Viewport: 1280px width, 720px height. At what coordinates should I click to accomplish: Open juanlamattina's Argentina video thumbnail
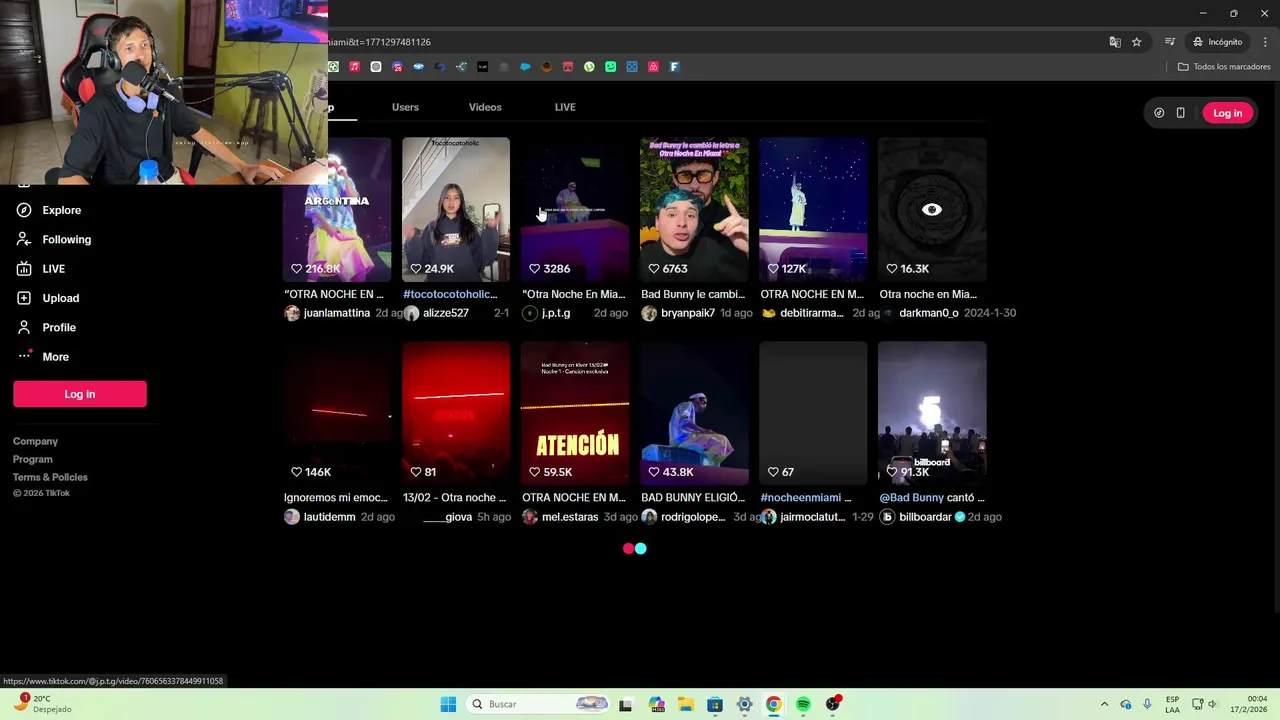click(337, 209)
